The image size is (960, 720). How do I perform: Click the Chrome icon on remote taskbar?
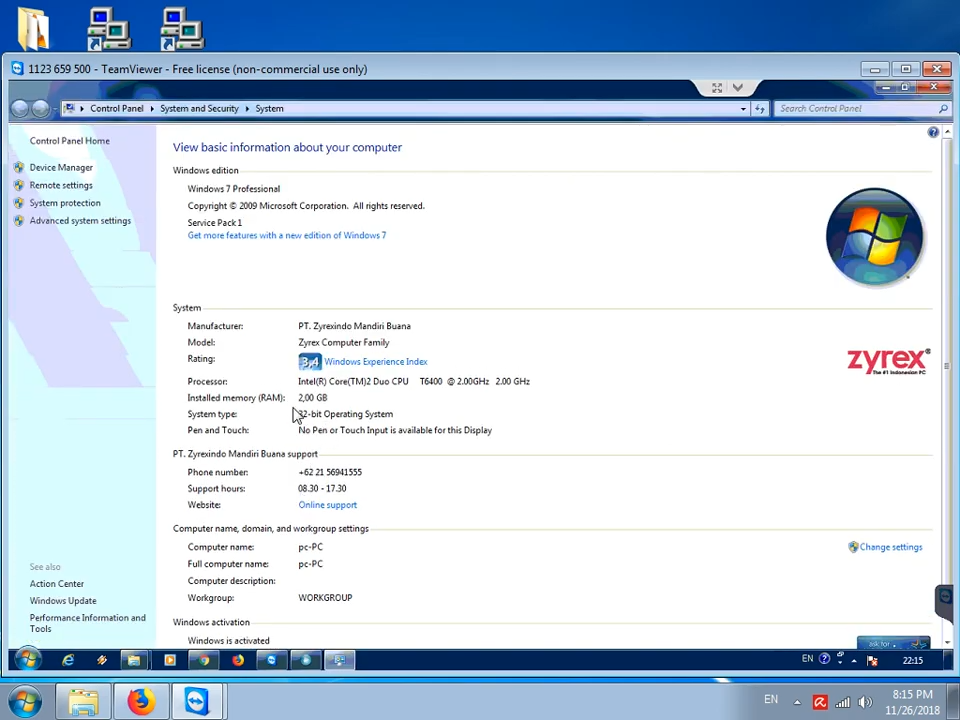coord(204,660)
